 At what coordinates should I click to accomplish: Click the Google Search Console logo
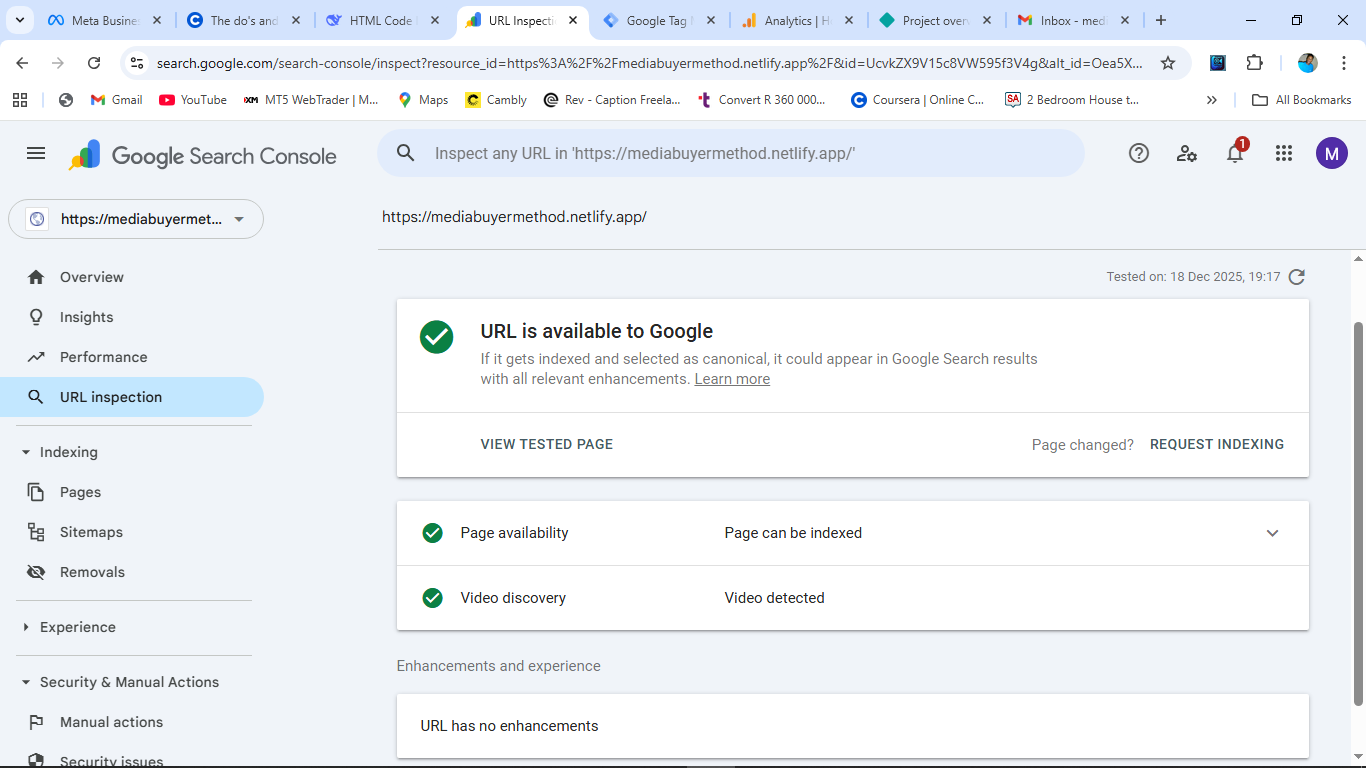(203, 156)
